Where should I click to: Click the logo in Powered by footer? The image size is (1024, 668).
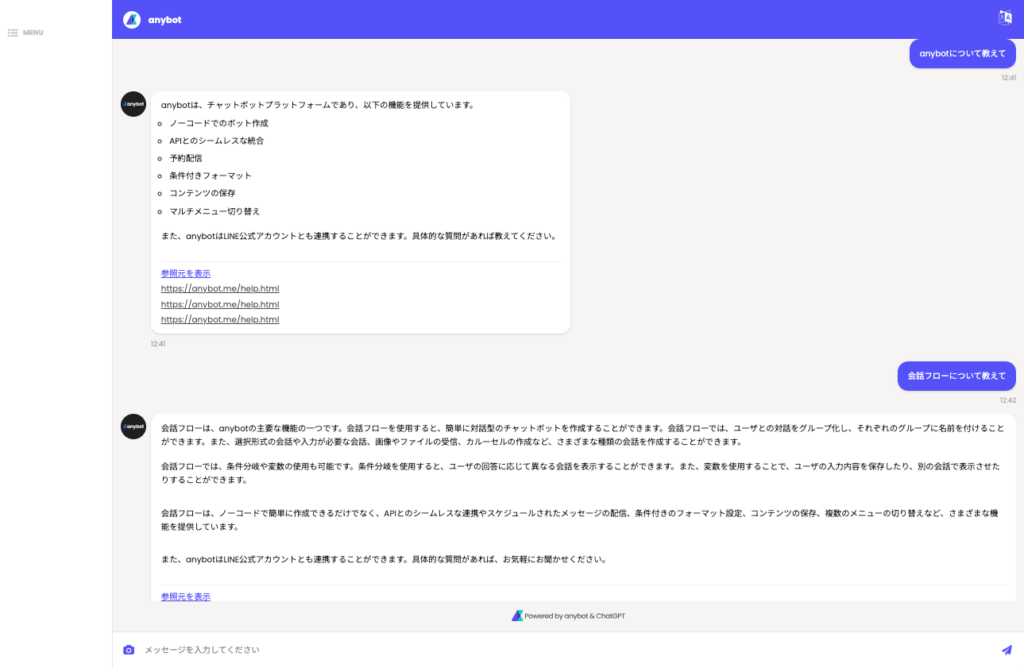tap(517, 616)
